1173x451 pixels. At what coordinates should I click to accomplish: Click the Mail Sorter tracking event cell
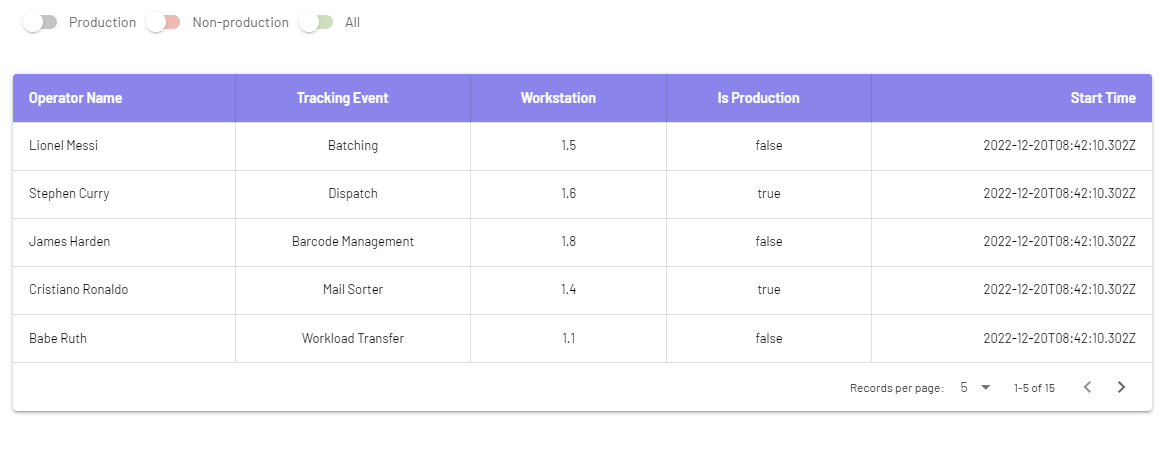pos(353,290)
